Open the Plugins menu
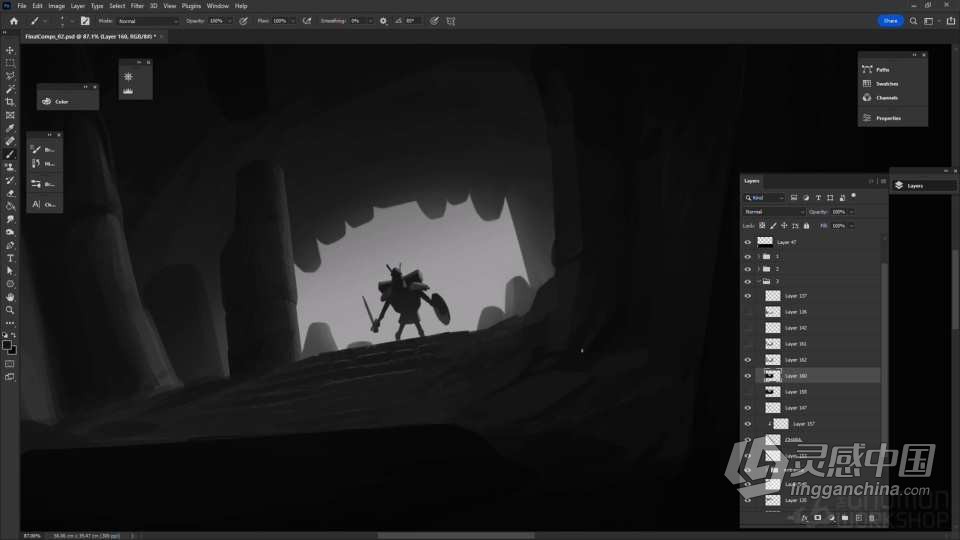Screen dimensions: 960x540 tap(191, 6)
